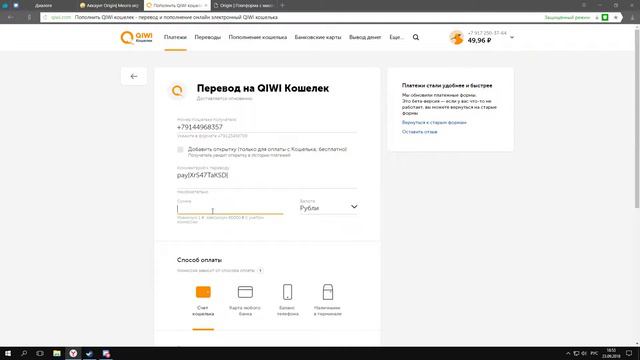
Task: Open the Платежи menu
Action: [175, 37]
